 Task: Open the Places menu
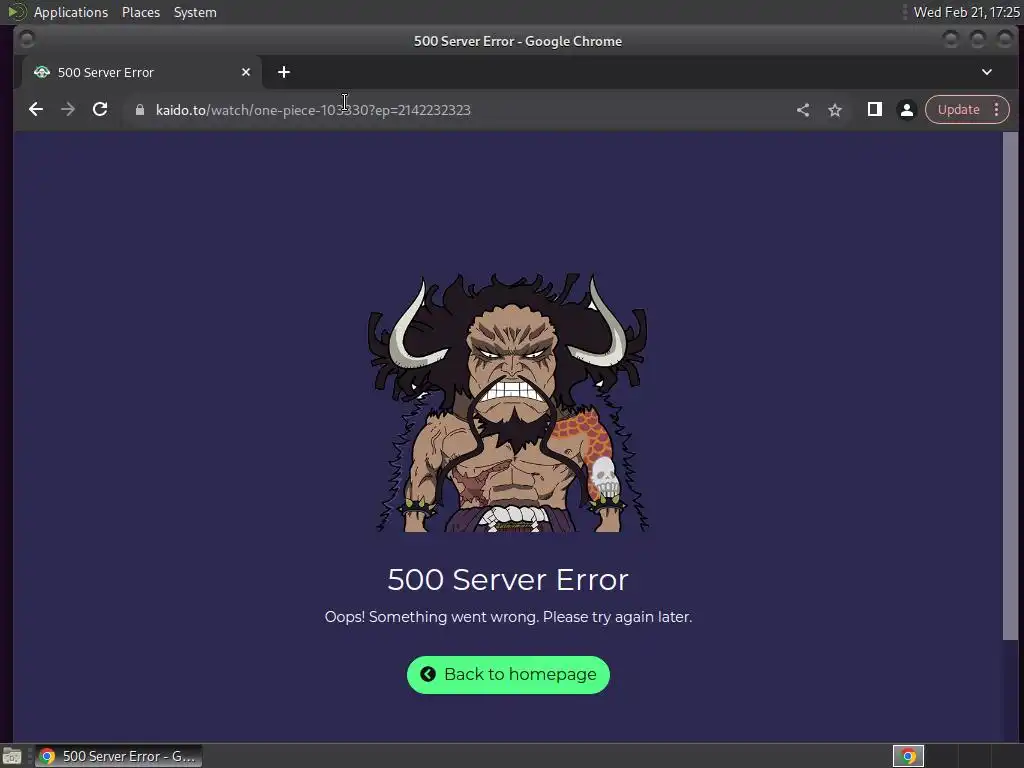[x=140, y=12]
